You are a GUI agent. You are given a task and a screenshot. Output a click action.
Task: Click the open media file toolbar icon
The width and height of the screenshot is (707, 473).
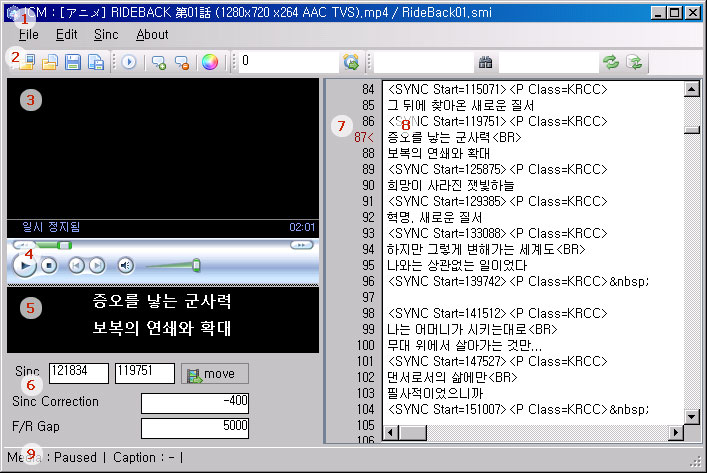(x=27, y=62)
